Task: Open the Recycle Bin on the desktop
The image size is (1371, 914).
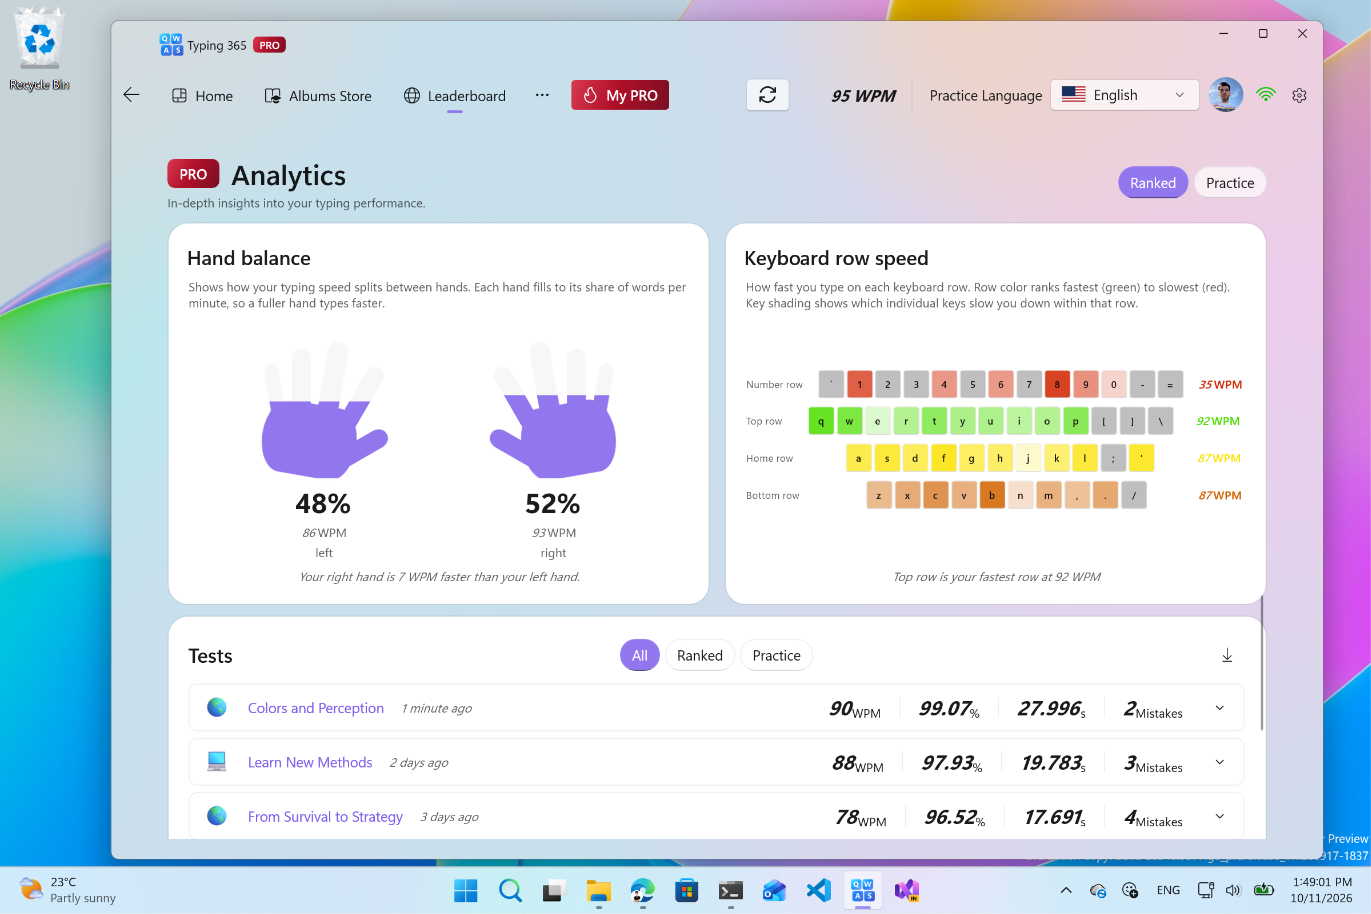Action: (x=39, y=50)
